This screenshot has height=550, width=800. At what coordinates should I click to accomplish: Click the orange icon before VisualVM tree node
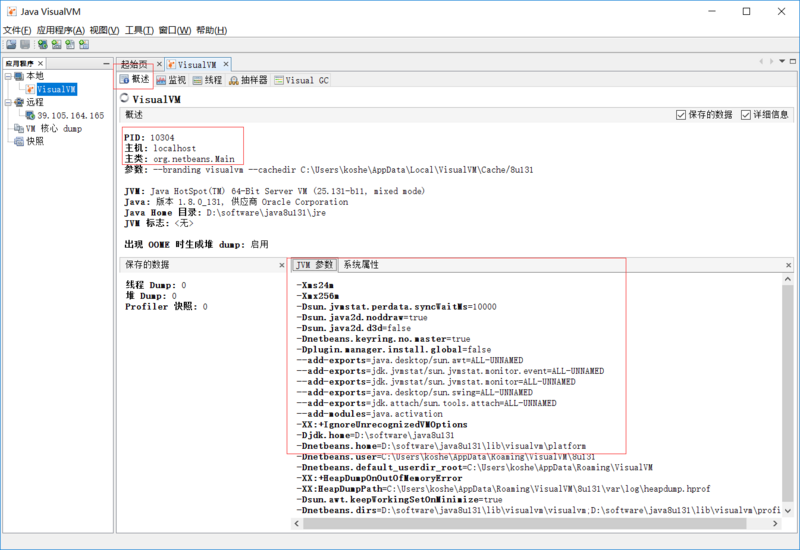click(31, 89)
